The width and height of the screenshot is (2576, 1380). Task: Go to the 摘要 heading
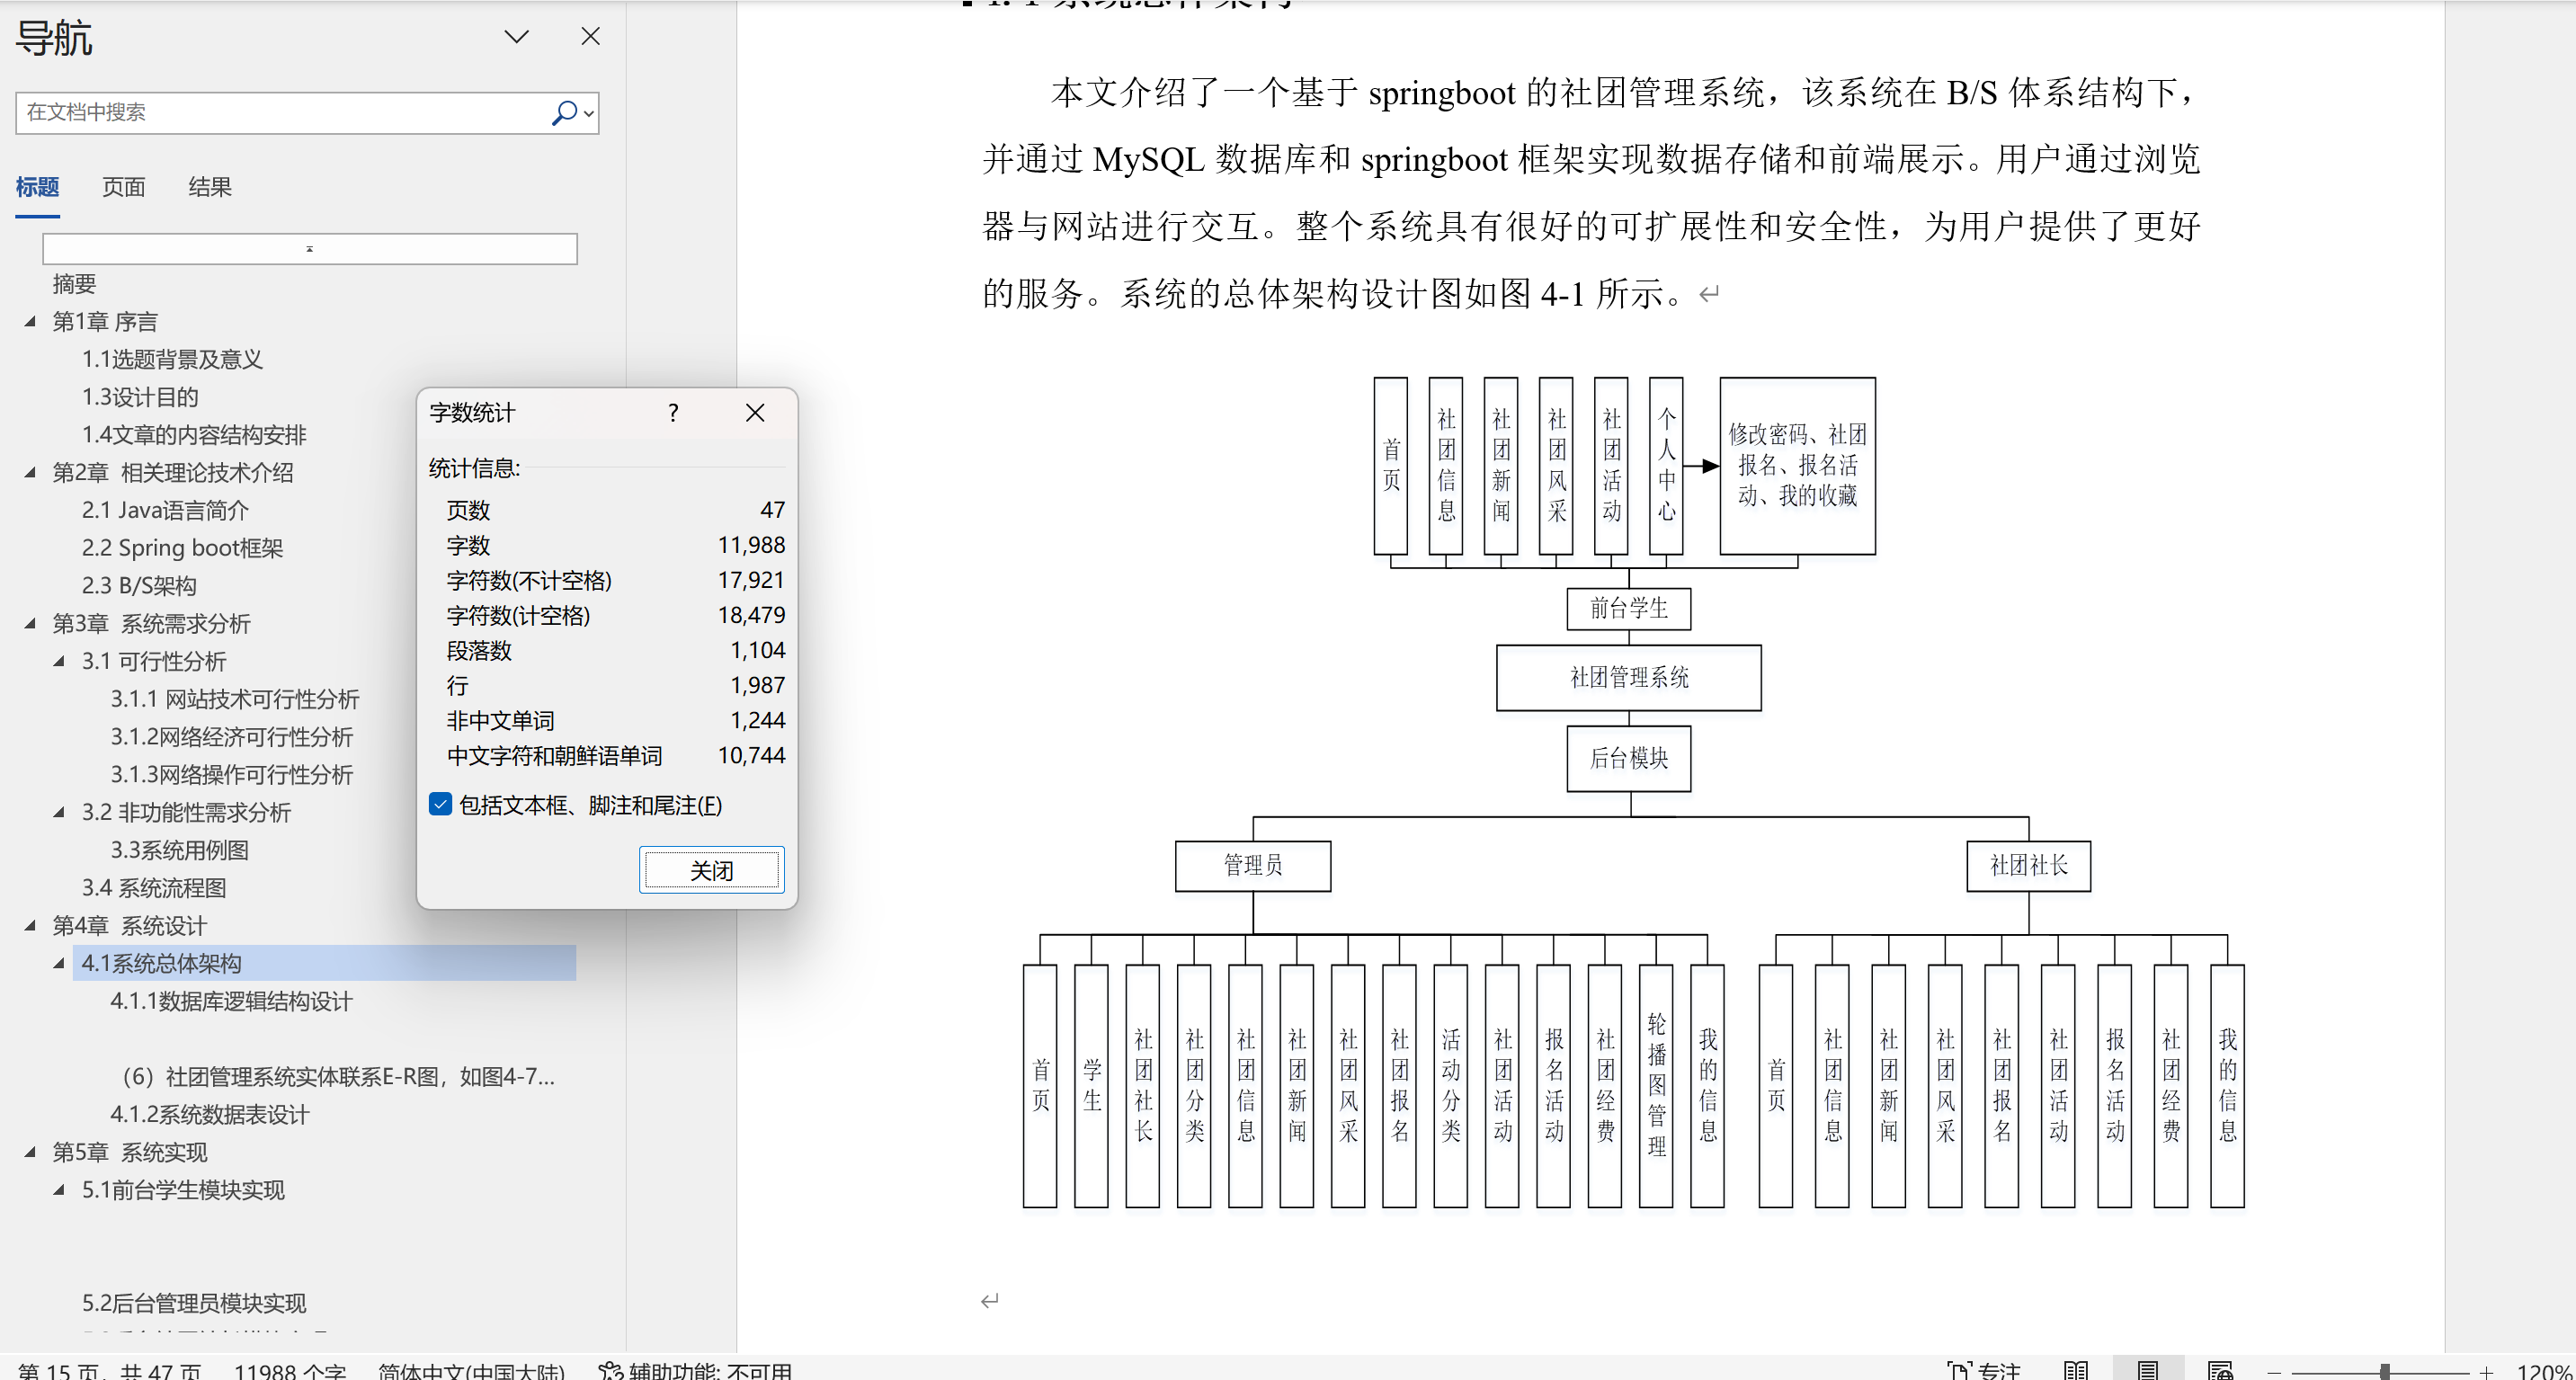tap(74, 284)
